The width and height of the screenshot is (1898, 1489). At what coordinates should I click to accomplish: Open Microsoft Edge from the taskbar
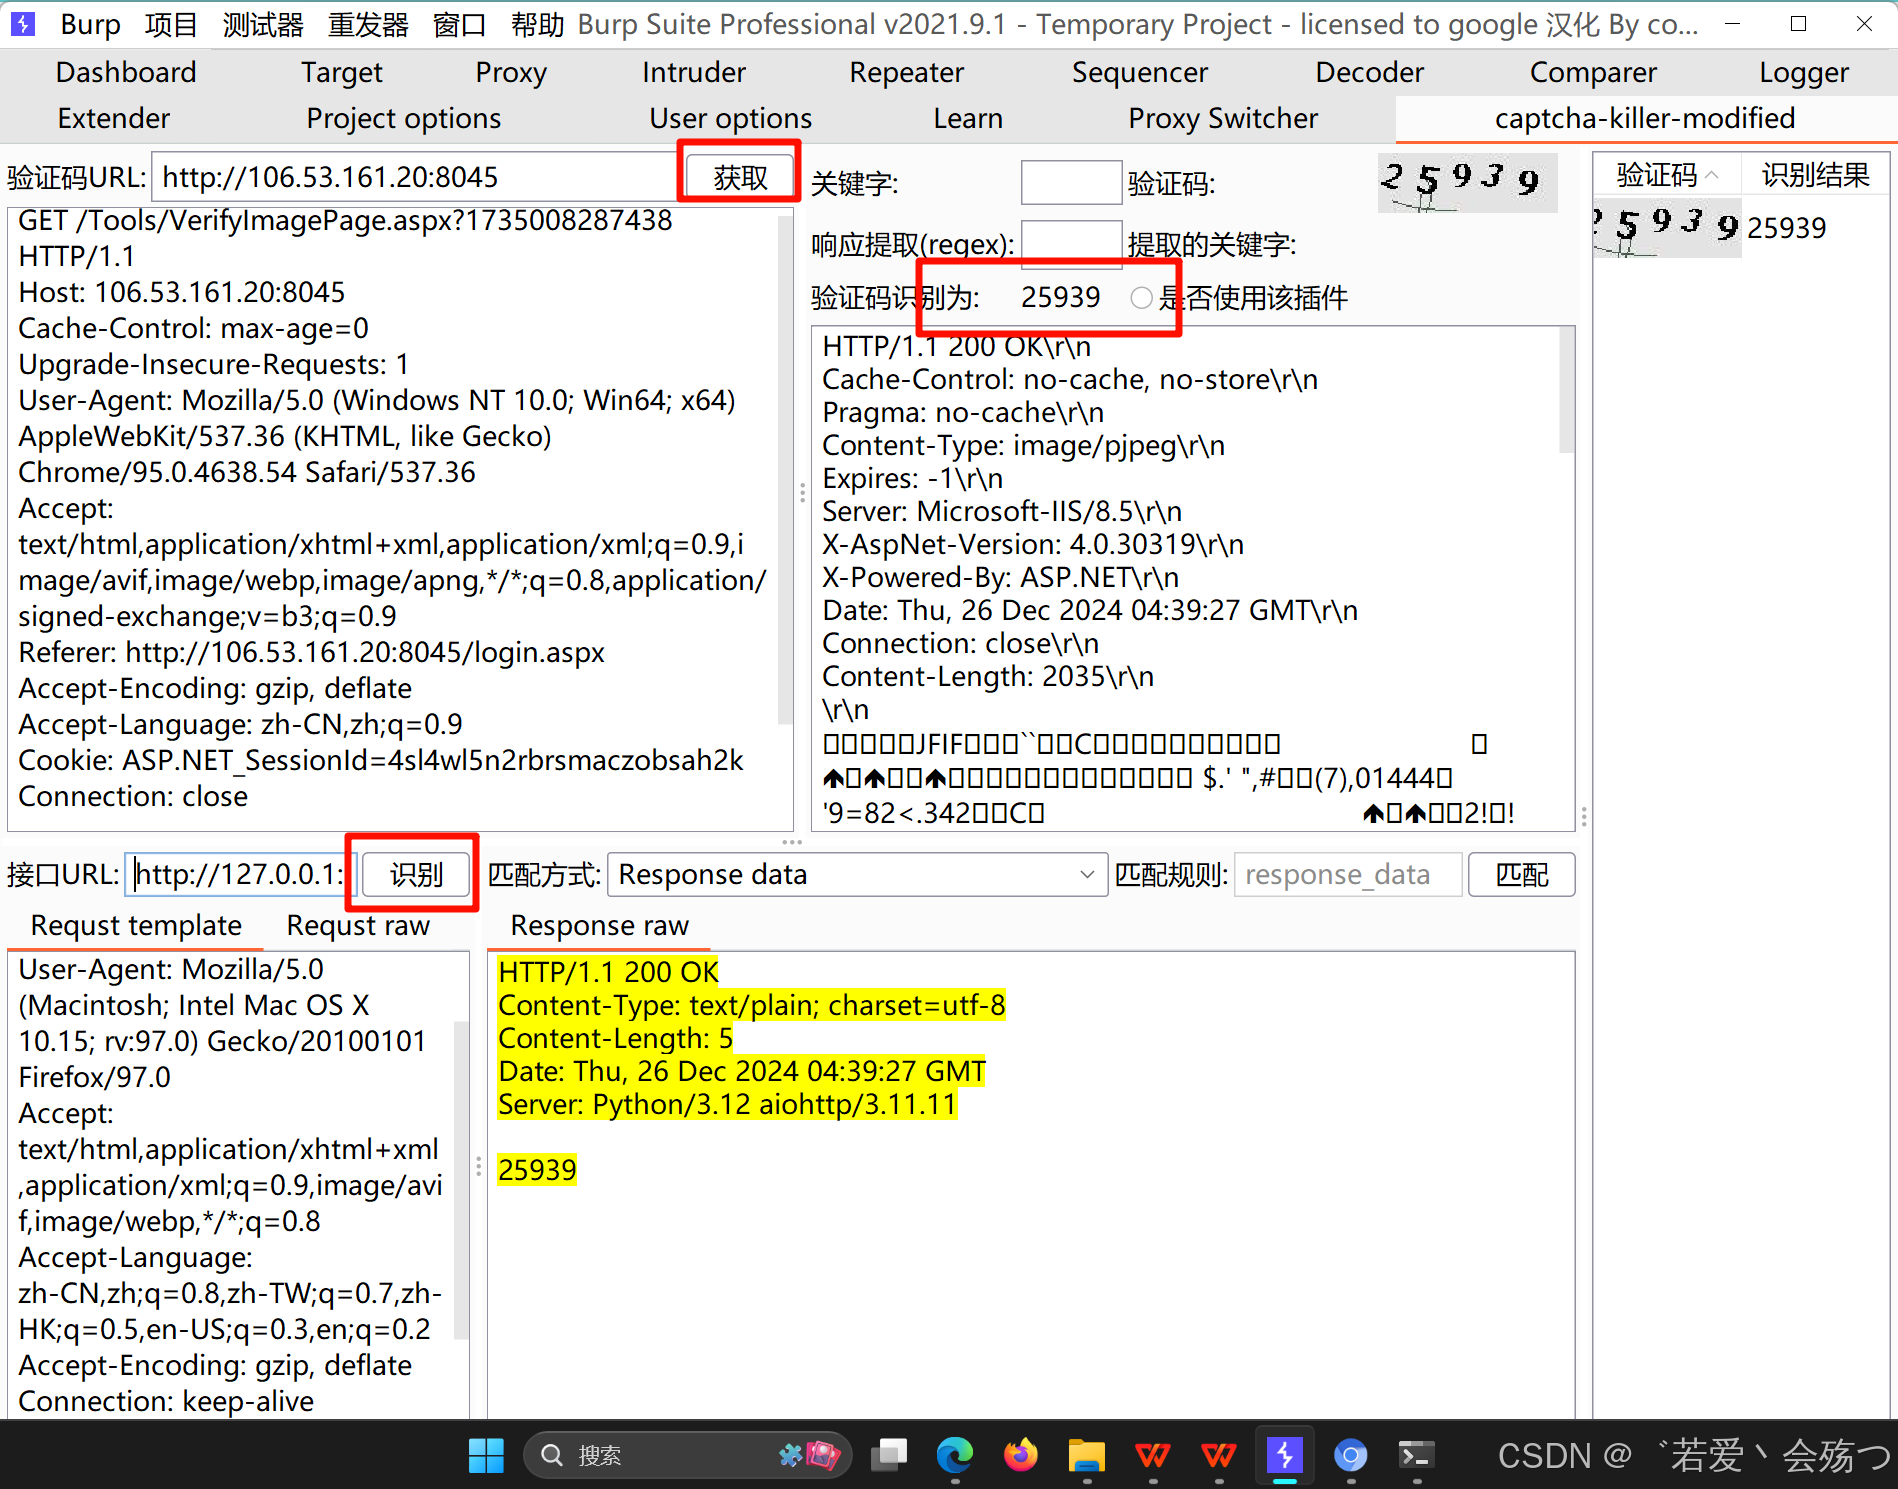click(x=954, y=1456)
